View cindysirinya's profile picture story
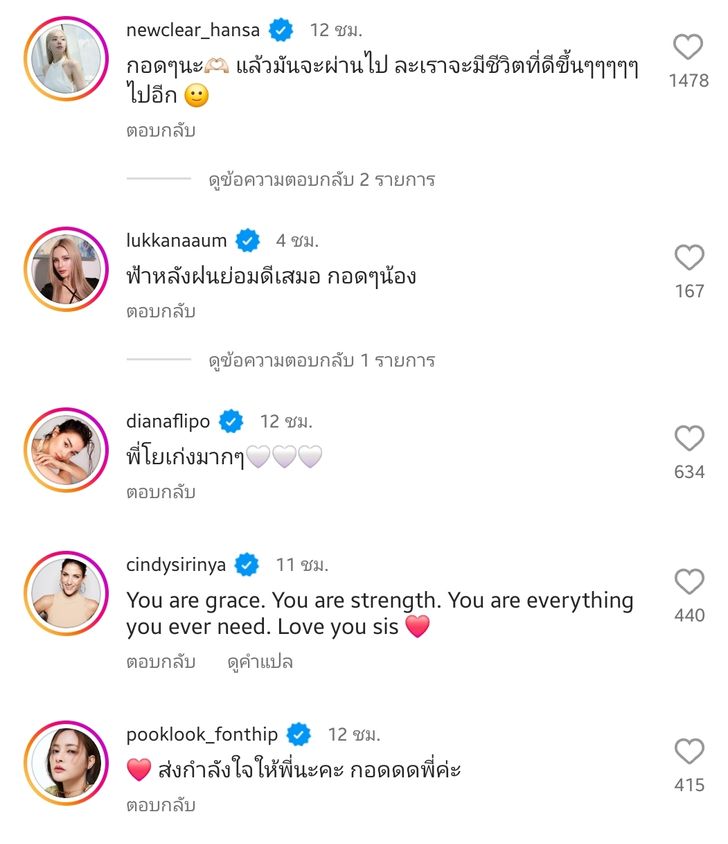The image size is (728, 844). tap(66, 593)
